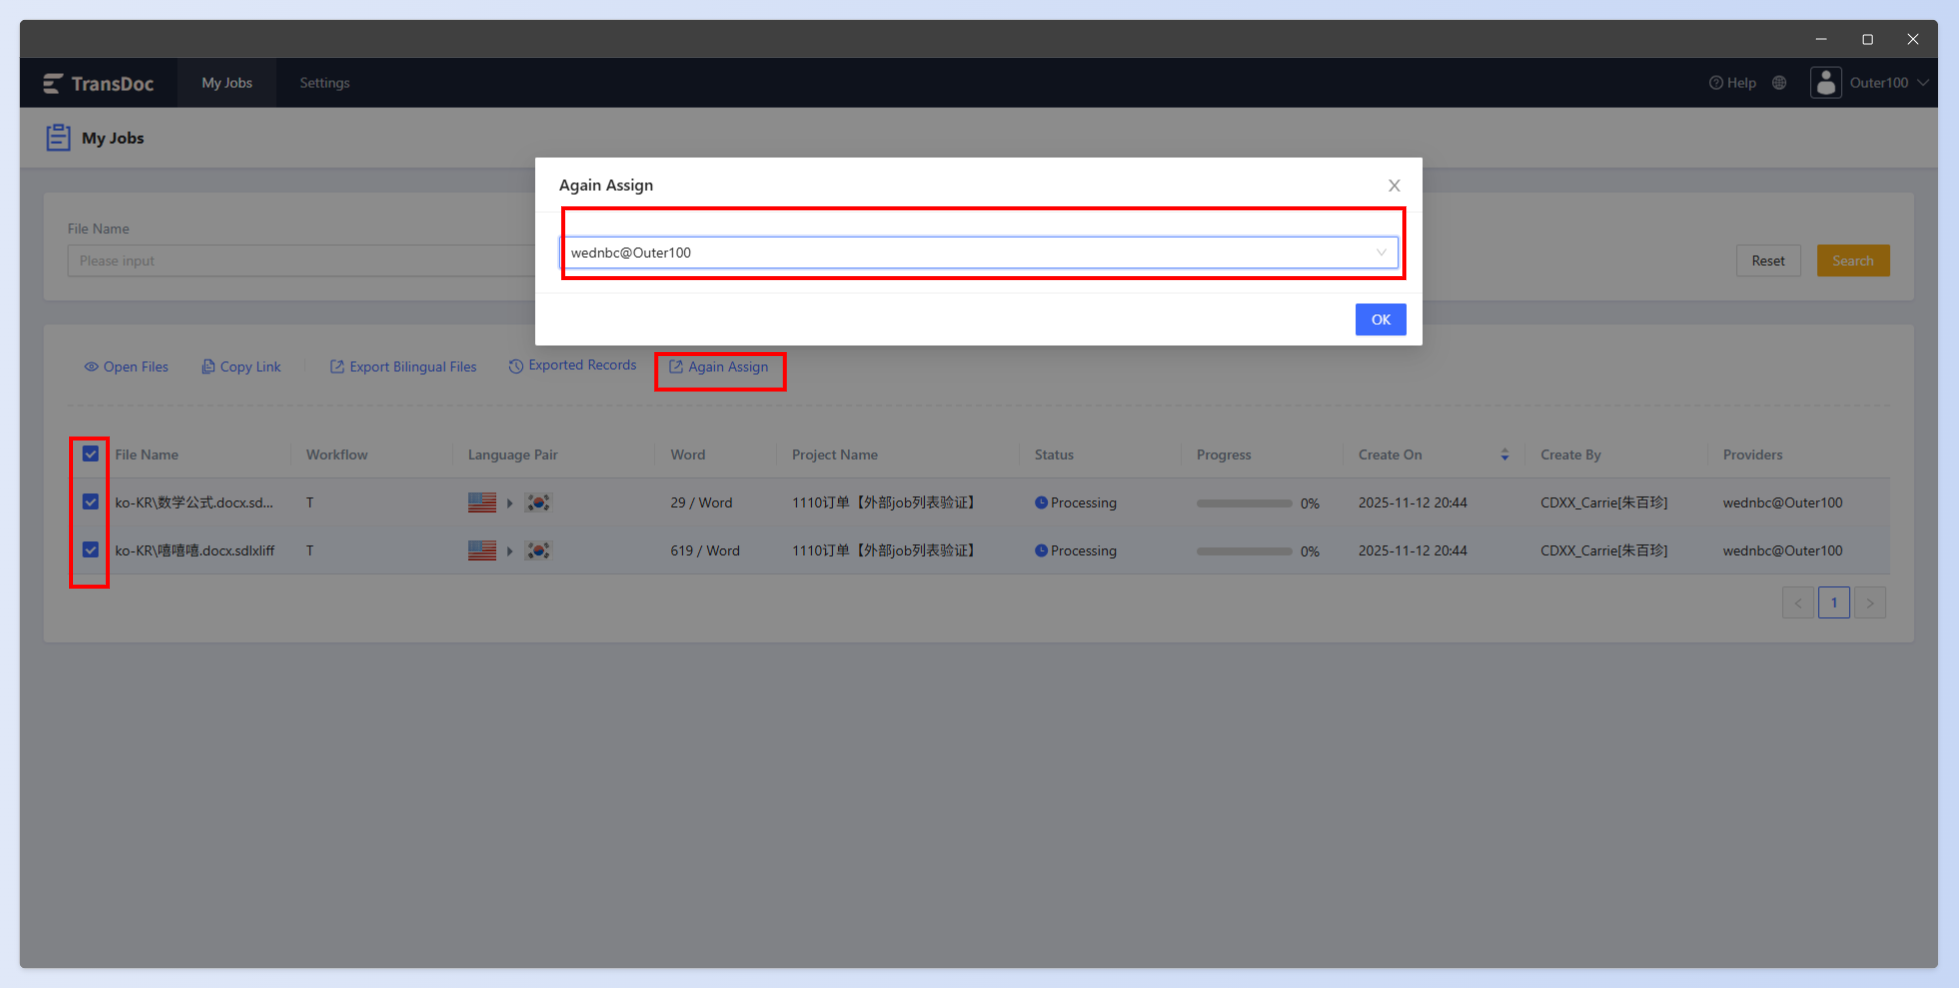Open the Help question-mark icon
Screen dimensions: 1959x988
tap(1716, 83)
